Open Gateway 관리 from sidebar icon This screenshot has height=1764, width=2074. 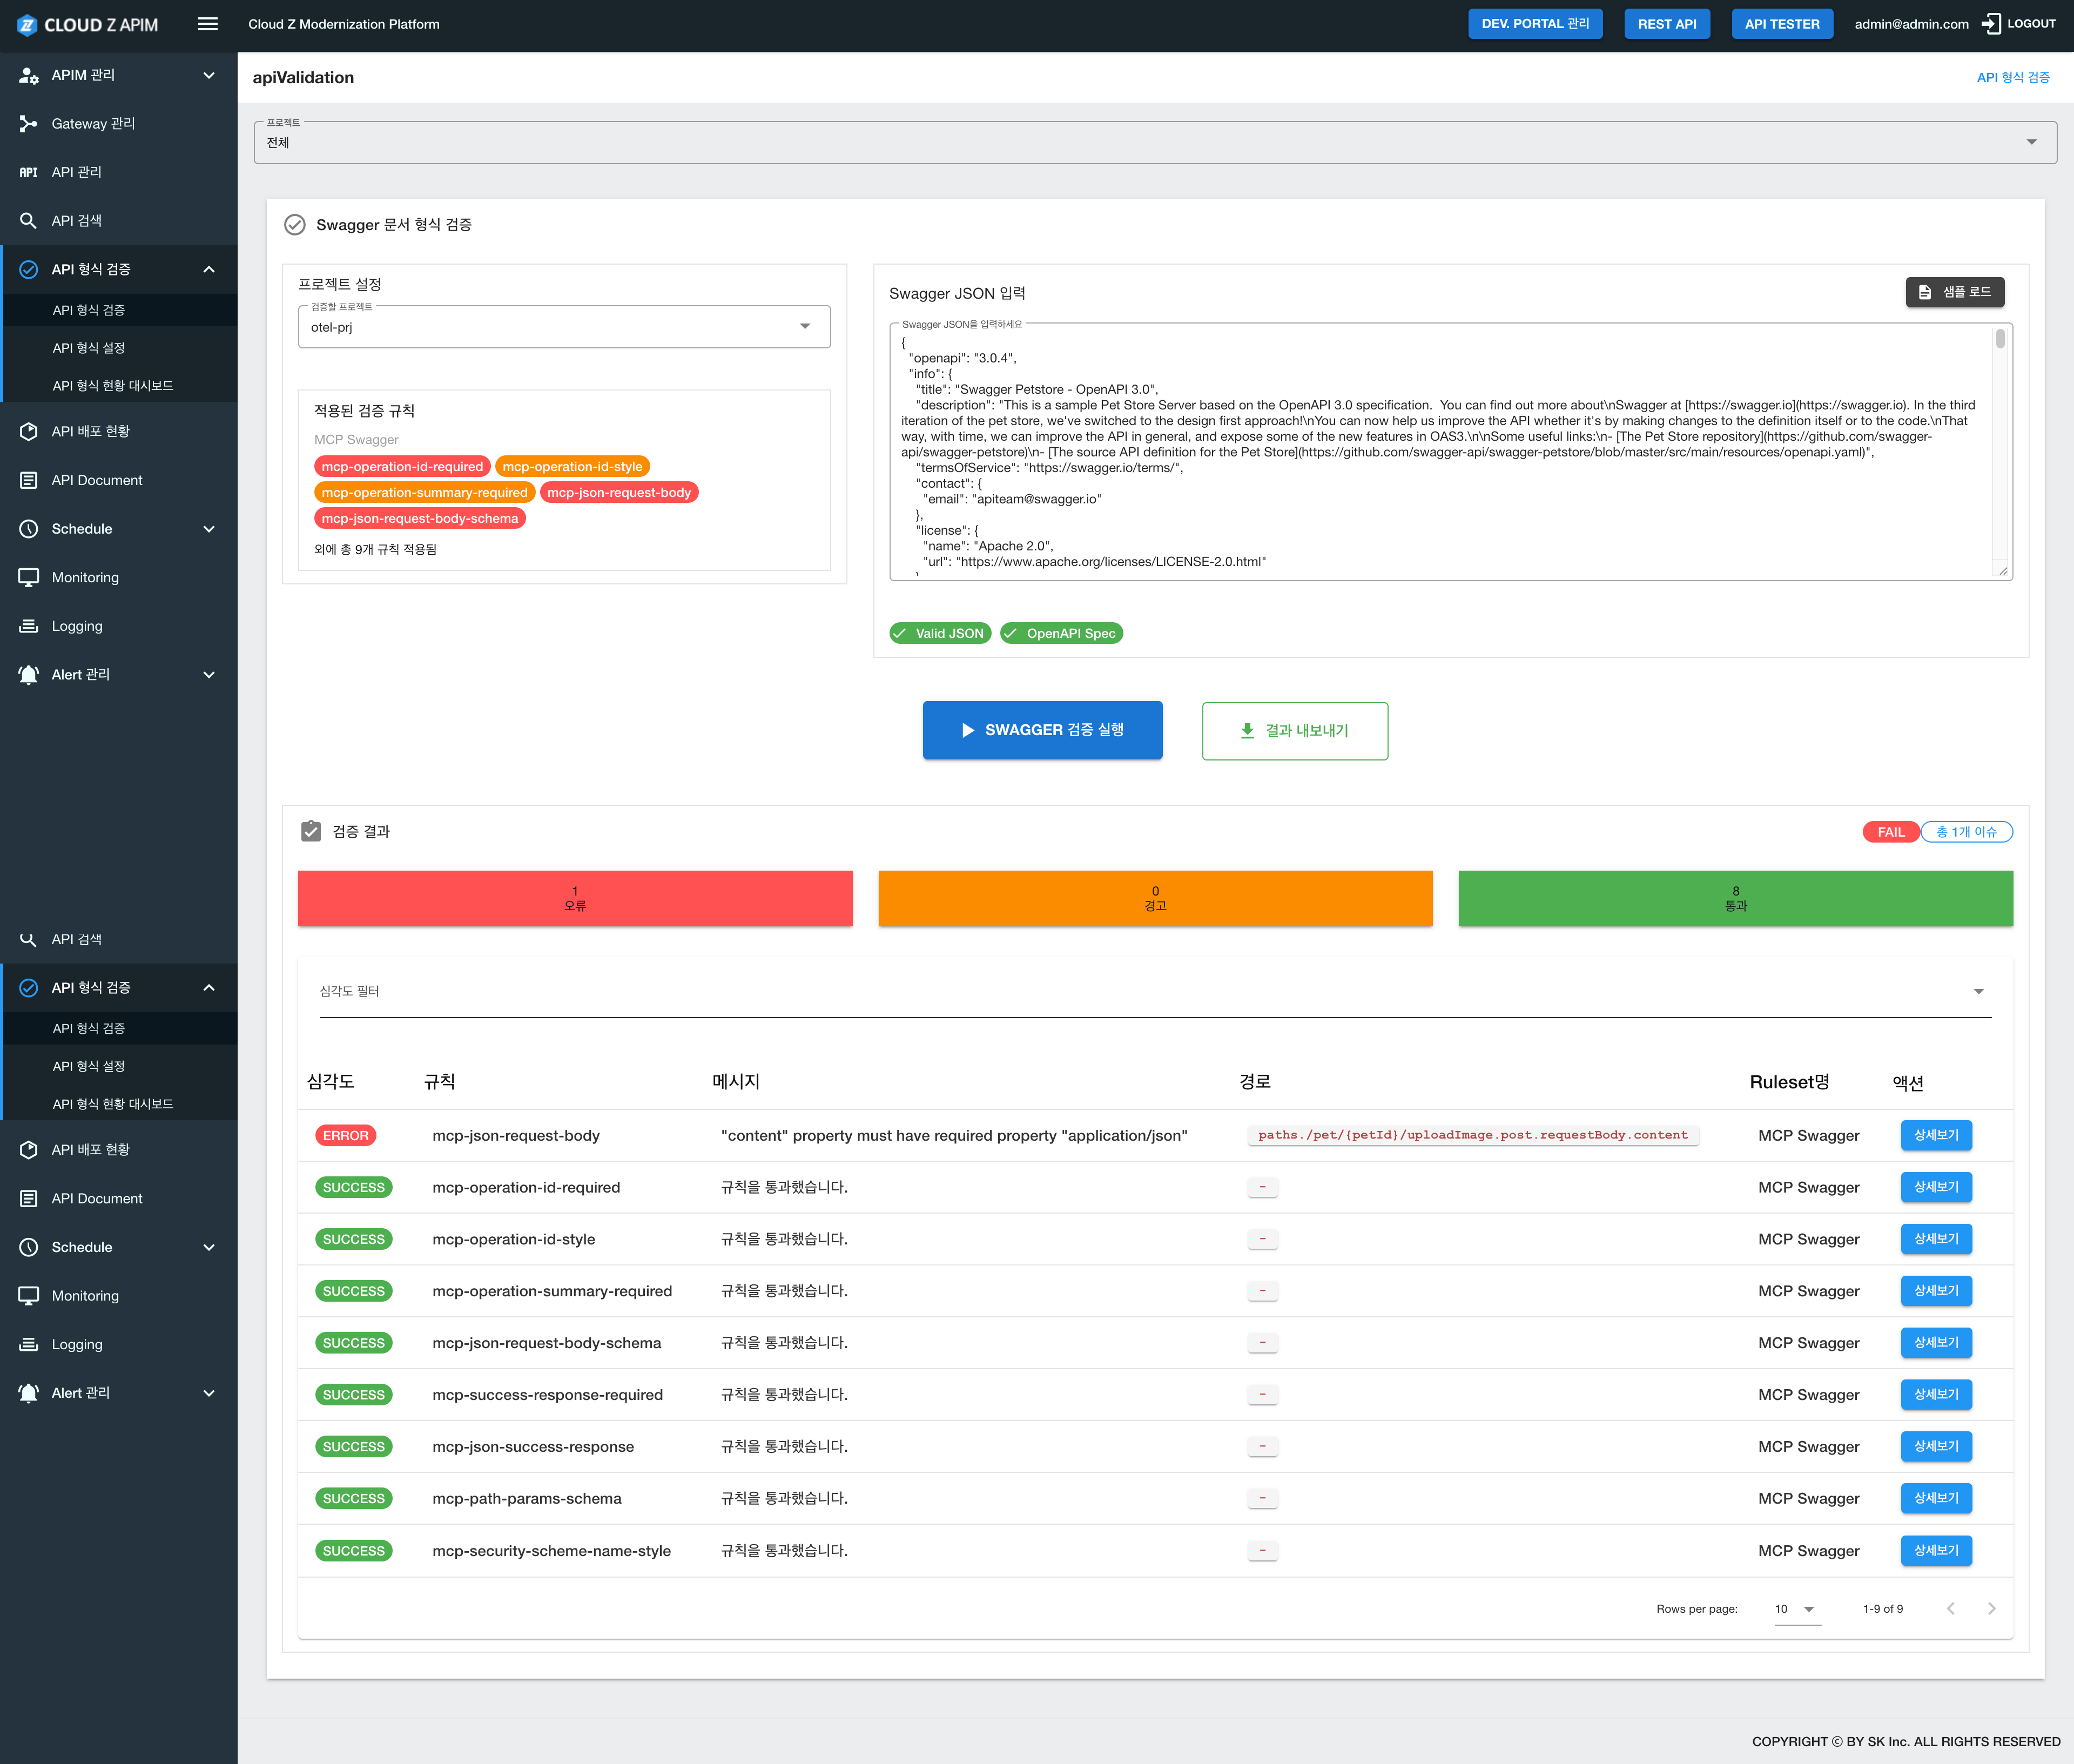pos(28,123)
